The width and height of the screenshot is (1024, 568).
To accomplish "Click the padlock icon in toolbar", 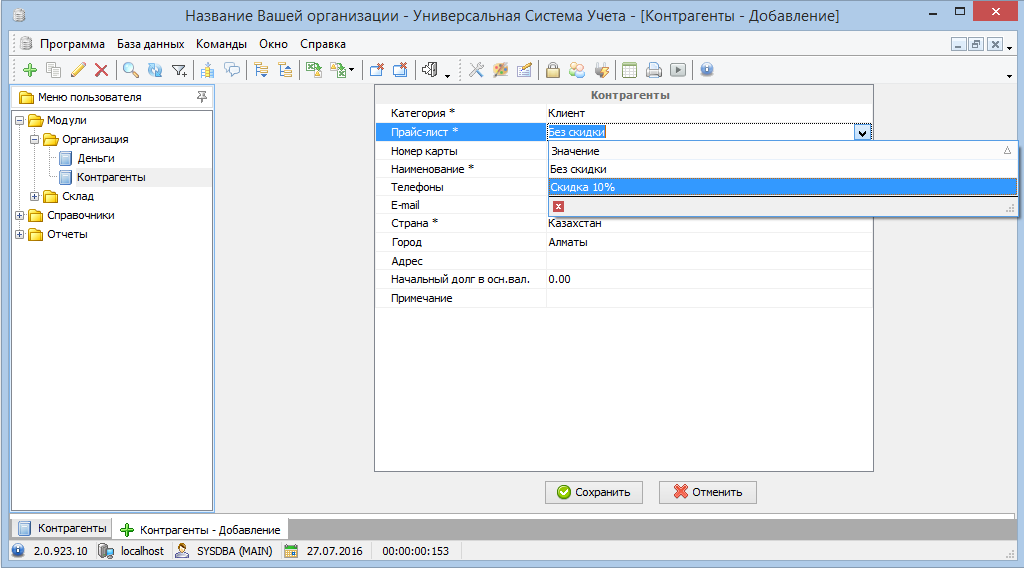I will 552,70.
